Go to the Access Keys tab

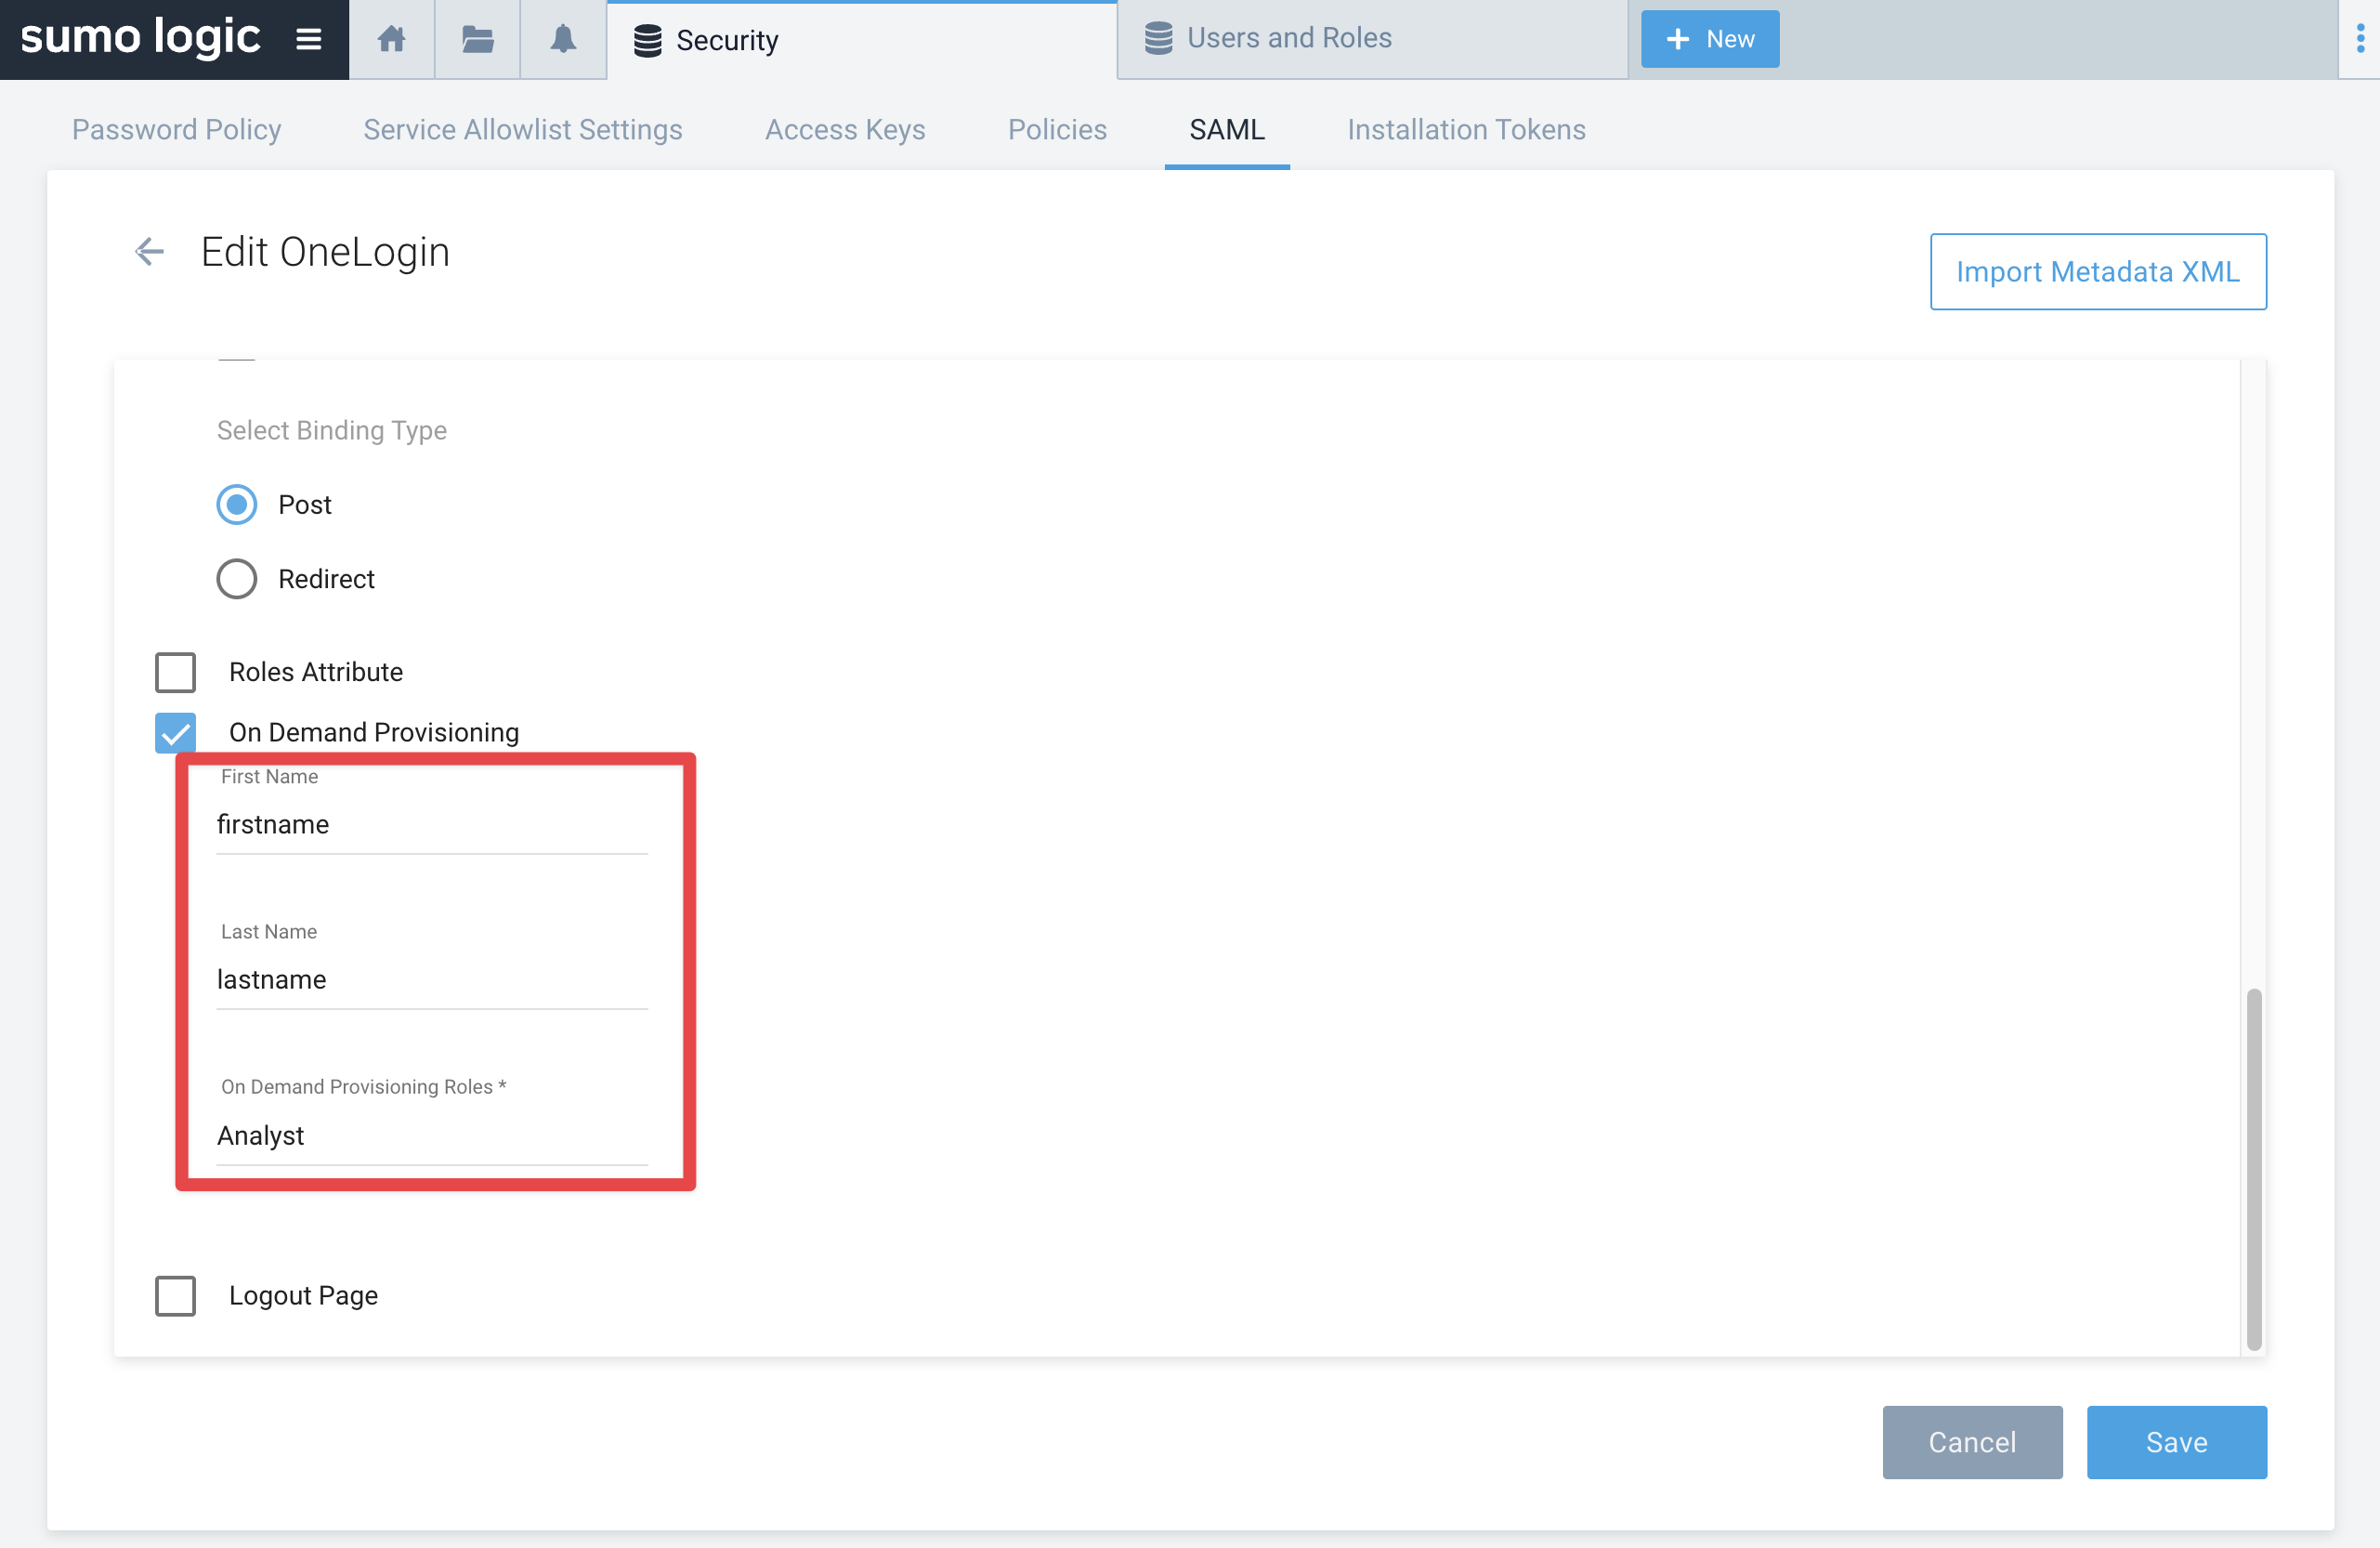pyautogui.click(x=845, y=130)
